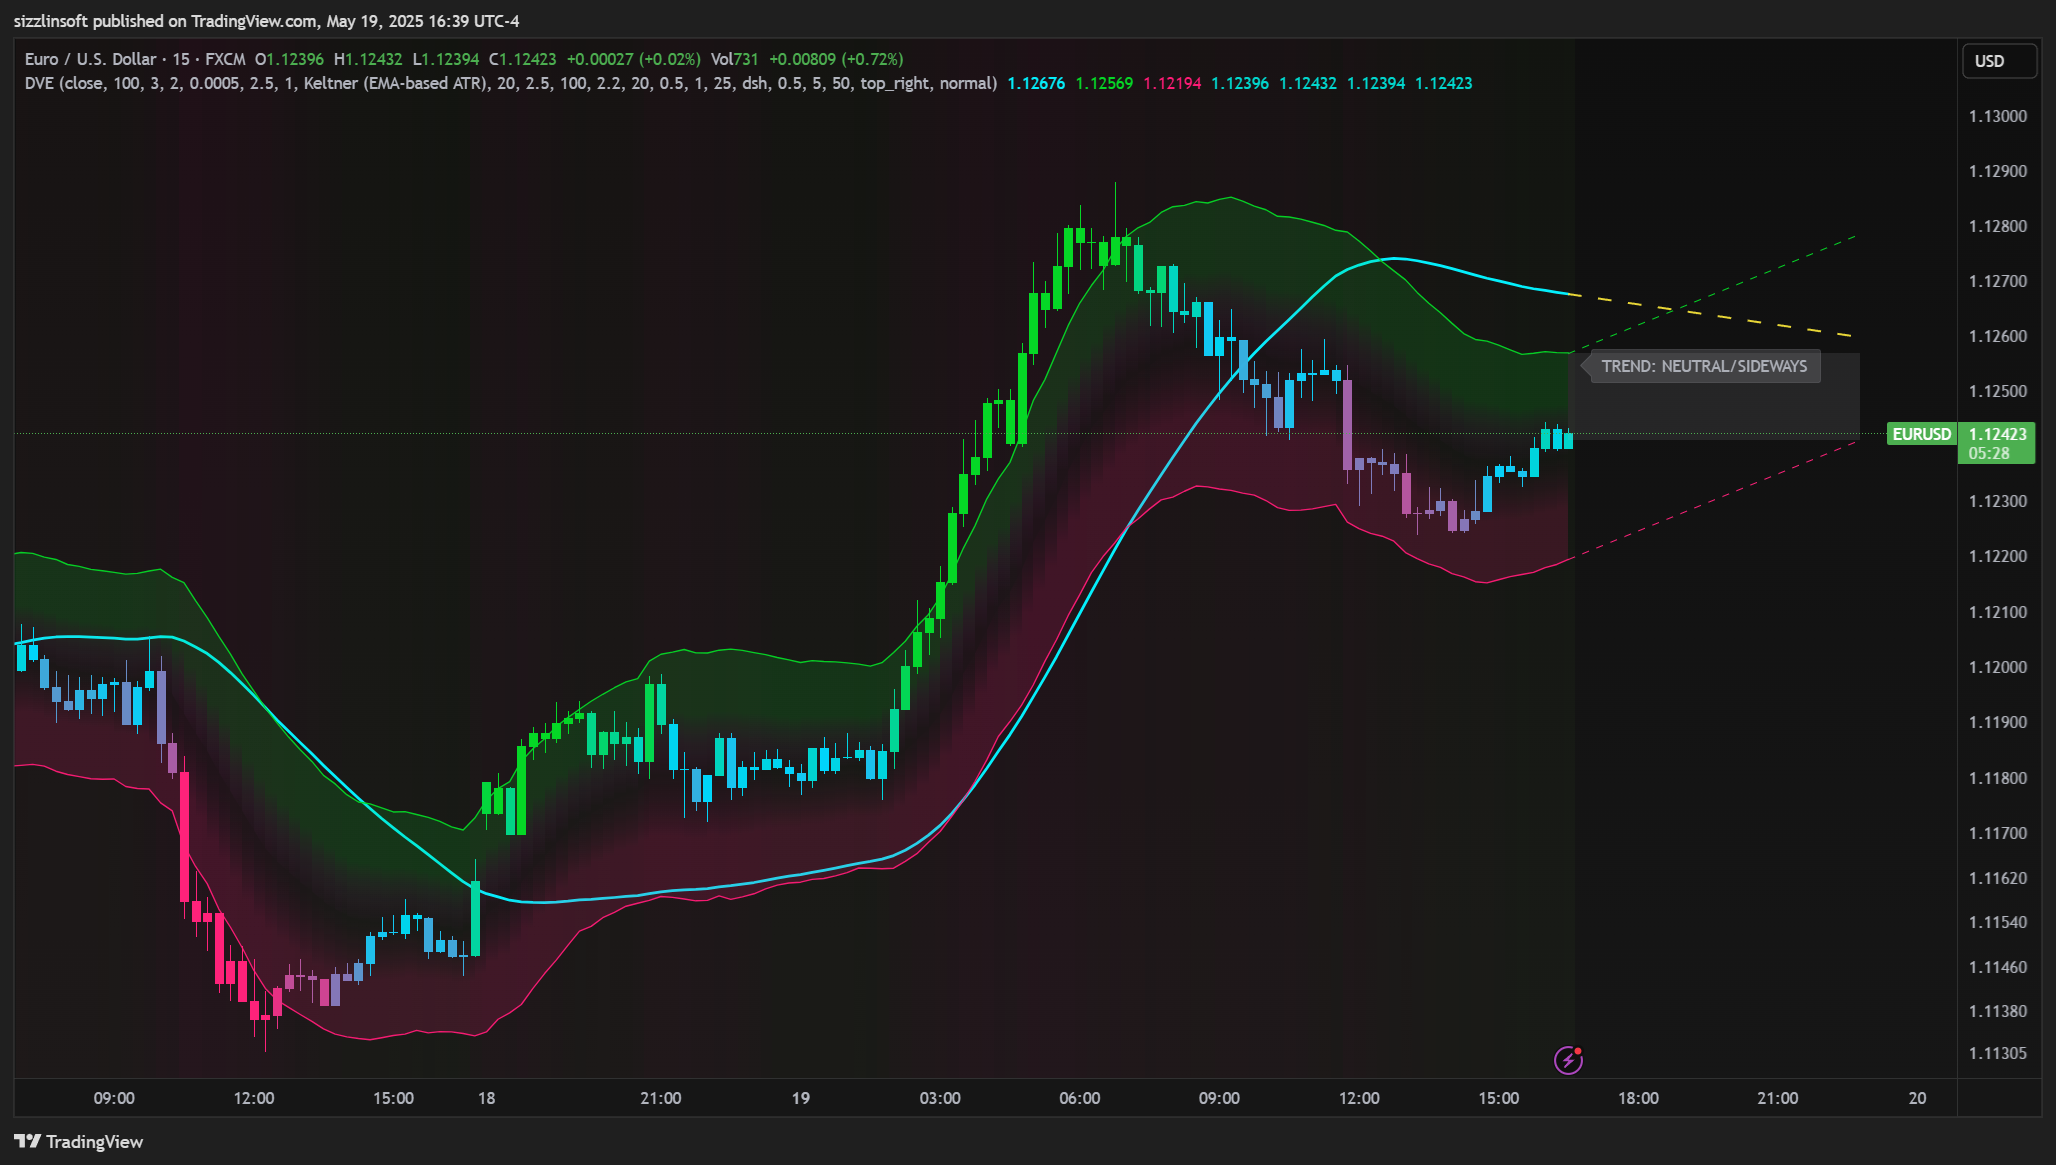Click the current price 1.12423 label
The height and width of the screenshot is (1165, 2056).
[1997, 434]
